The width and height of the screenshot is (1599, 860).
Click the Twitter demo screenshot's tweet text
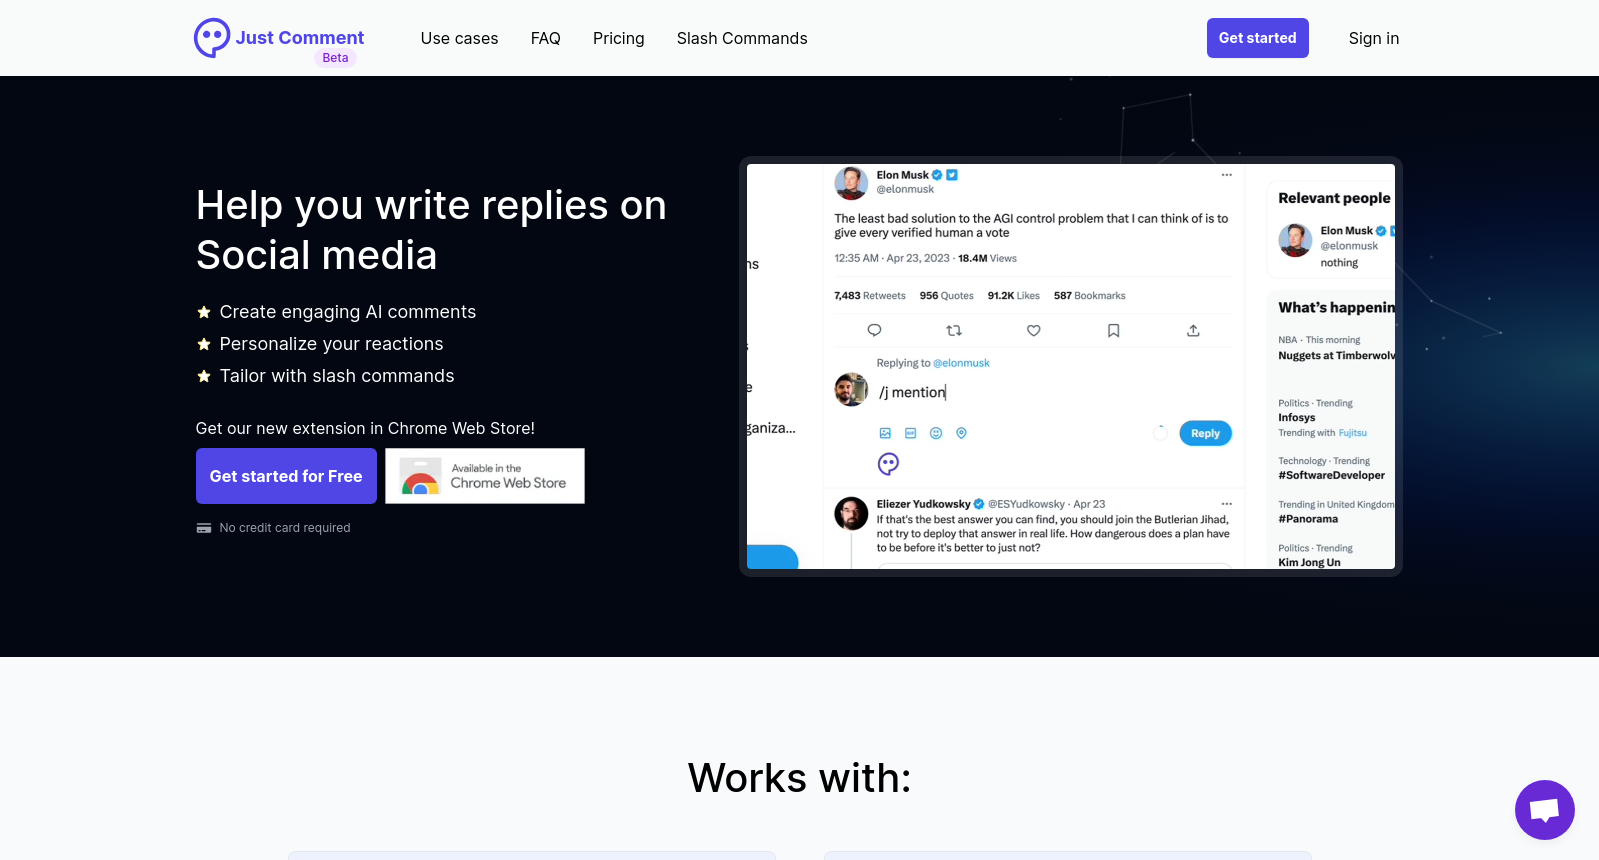coord(1032,226)
